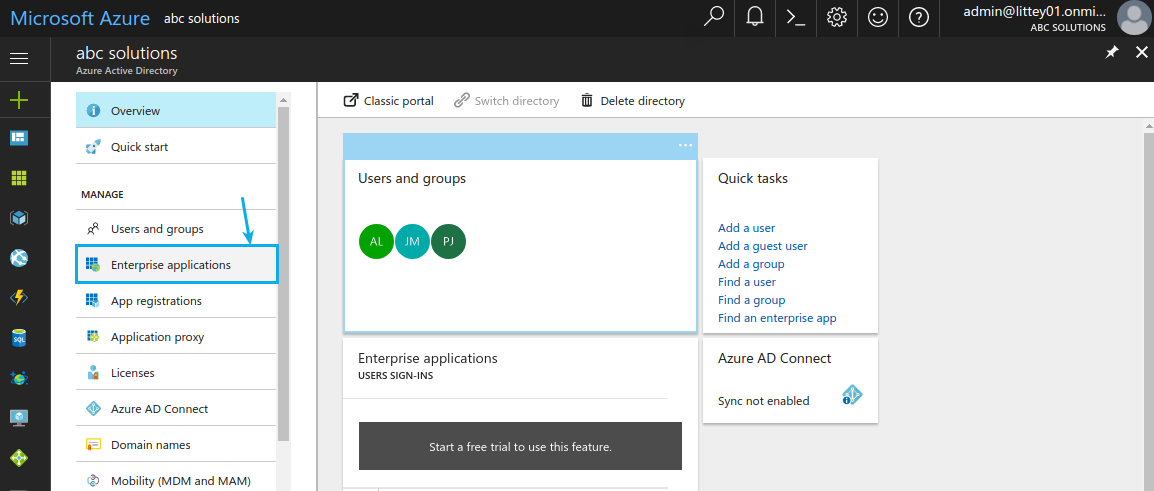Screen dimensions: 1154x491
Task: Click the Add a user link
Action: [x=746, y=228]
